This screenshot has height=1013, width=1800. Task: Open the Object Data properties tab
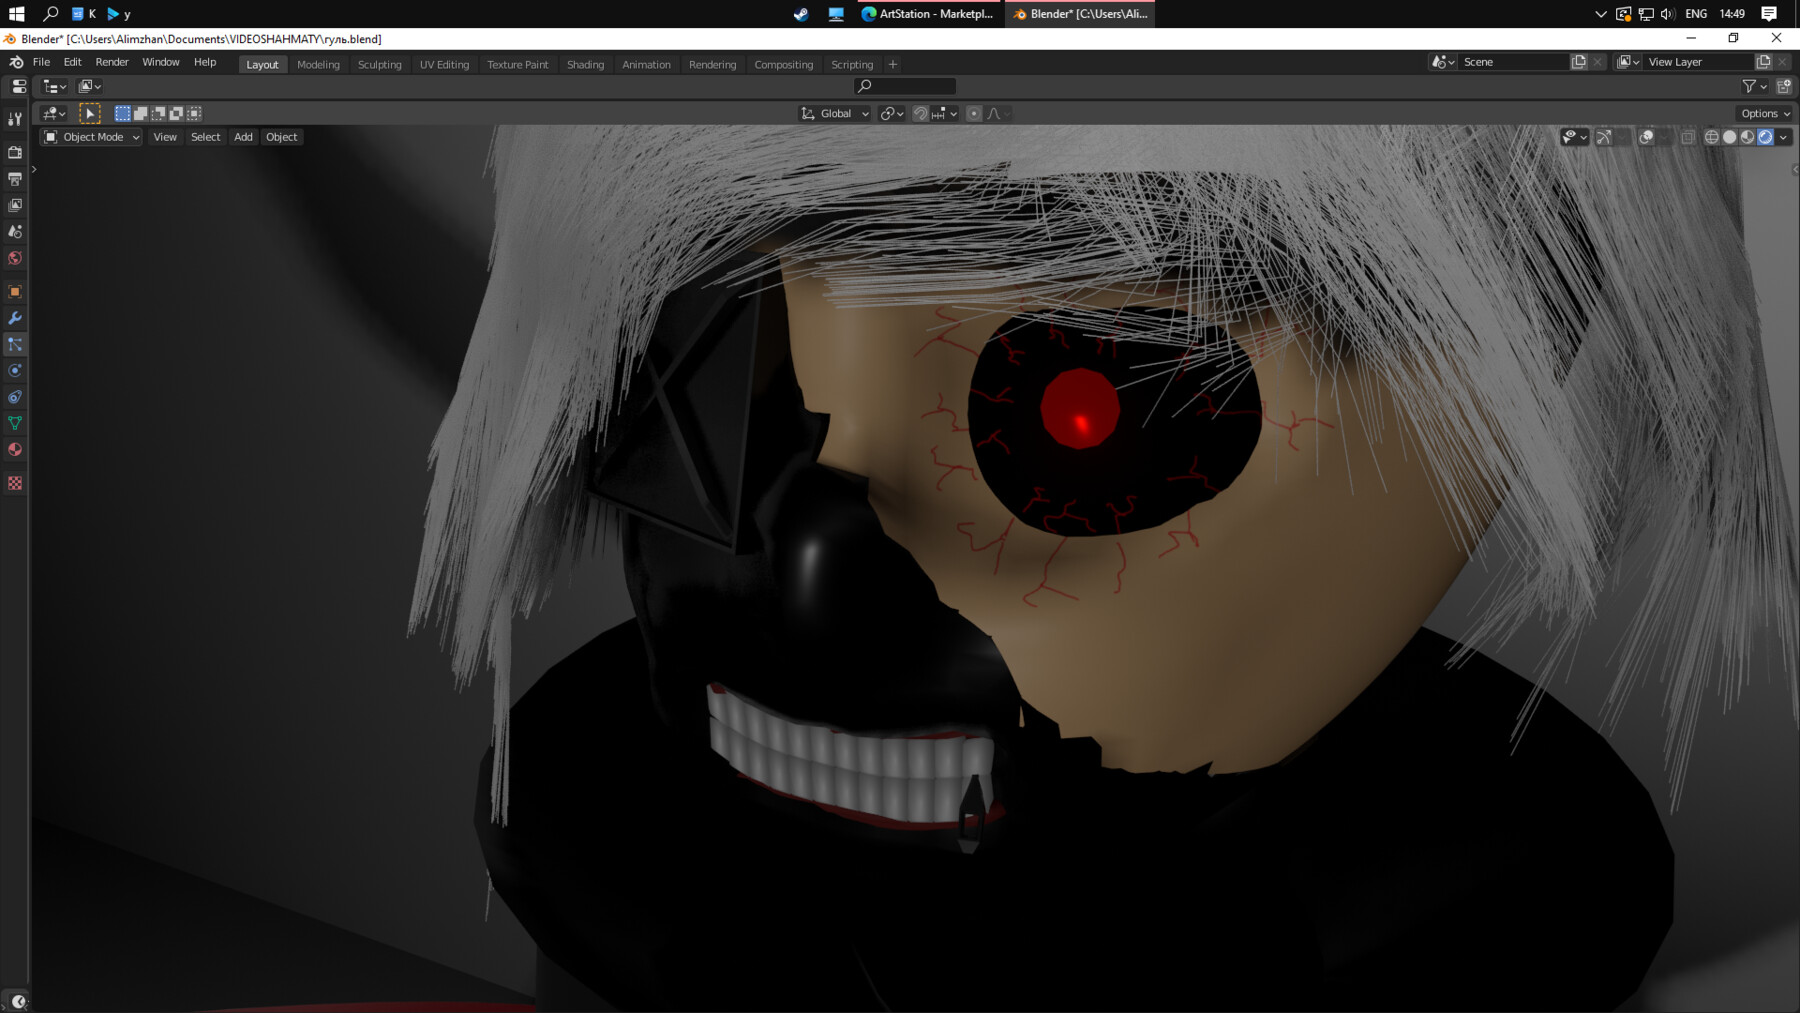[x=15, y=423]
